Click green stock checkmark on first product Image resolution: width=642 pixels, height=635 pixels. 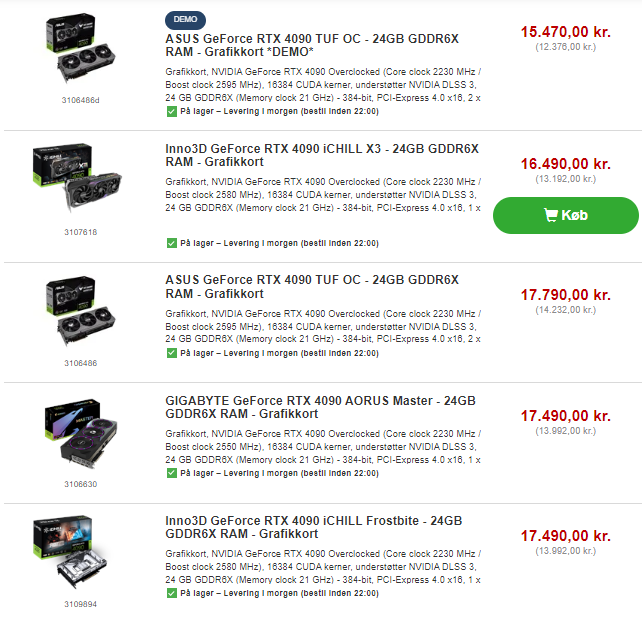[x=172, y=111]
